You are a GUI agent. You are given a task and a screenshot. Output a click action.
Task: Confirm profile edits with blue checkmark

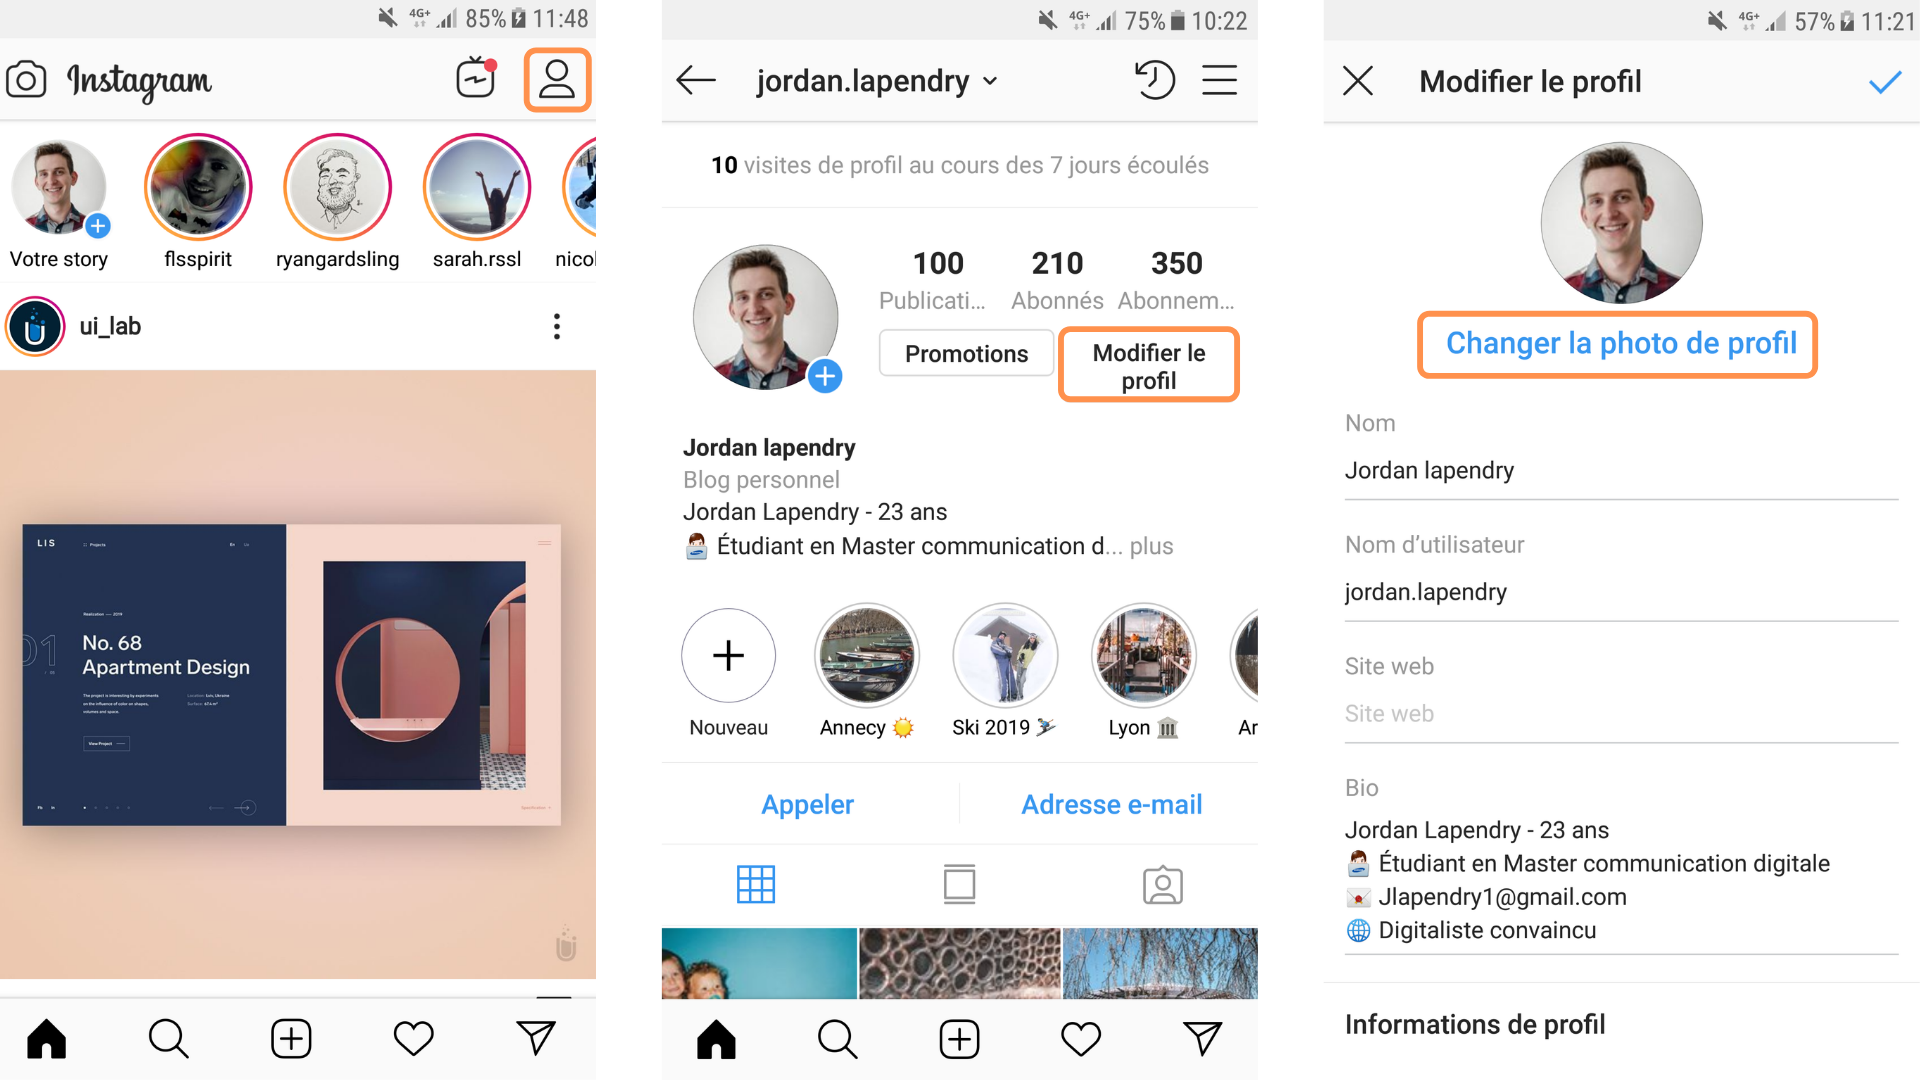click(x=1884, y=82)
